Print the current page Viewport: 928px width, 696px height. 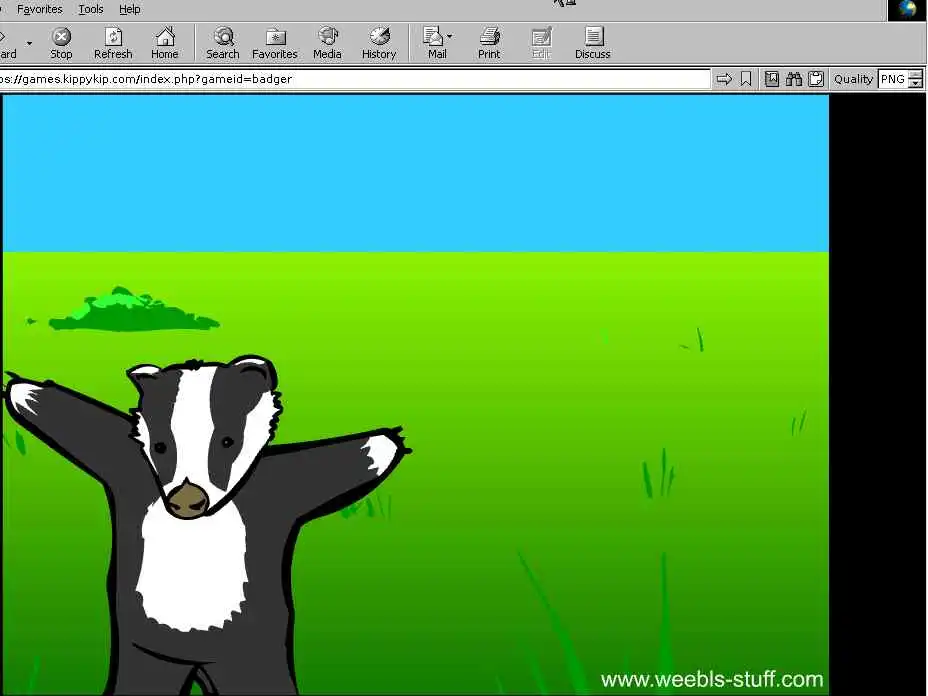click(489, 43)
